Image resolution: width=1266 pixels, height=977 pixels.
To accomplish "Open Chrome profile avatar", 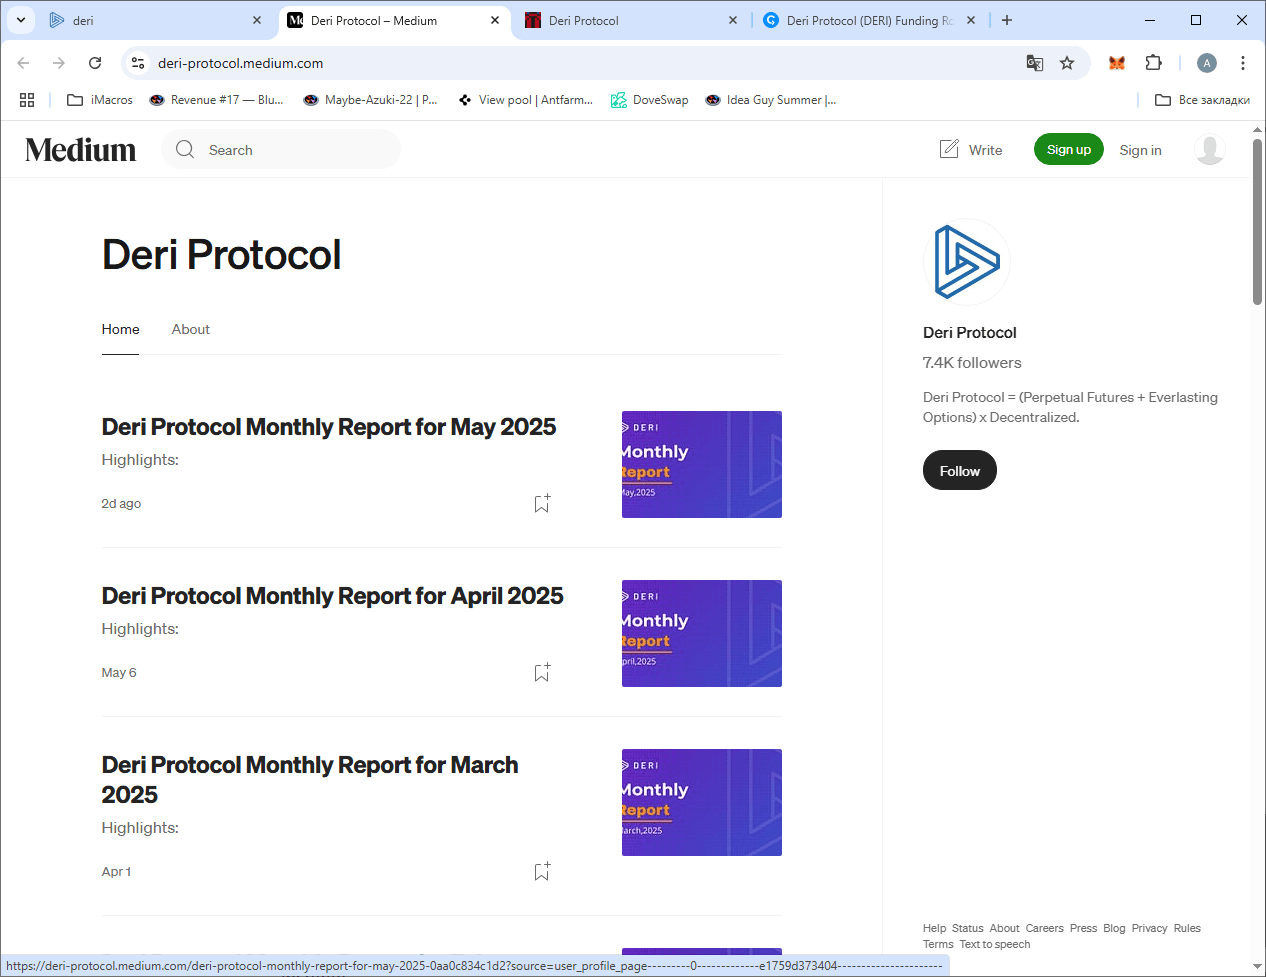I will coord(1207,63).
